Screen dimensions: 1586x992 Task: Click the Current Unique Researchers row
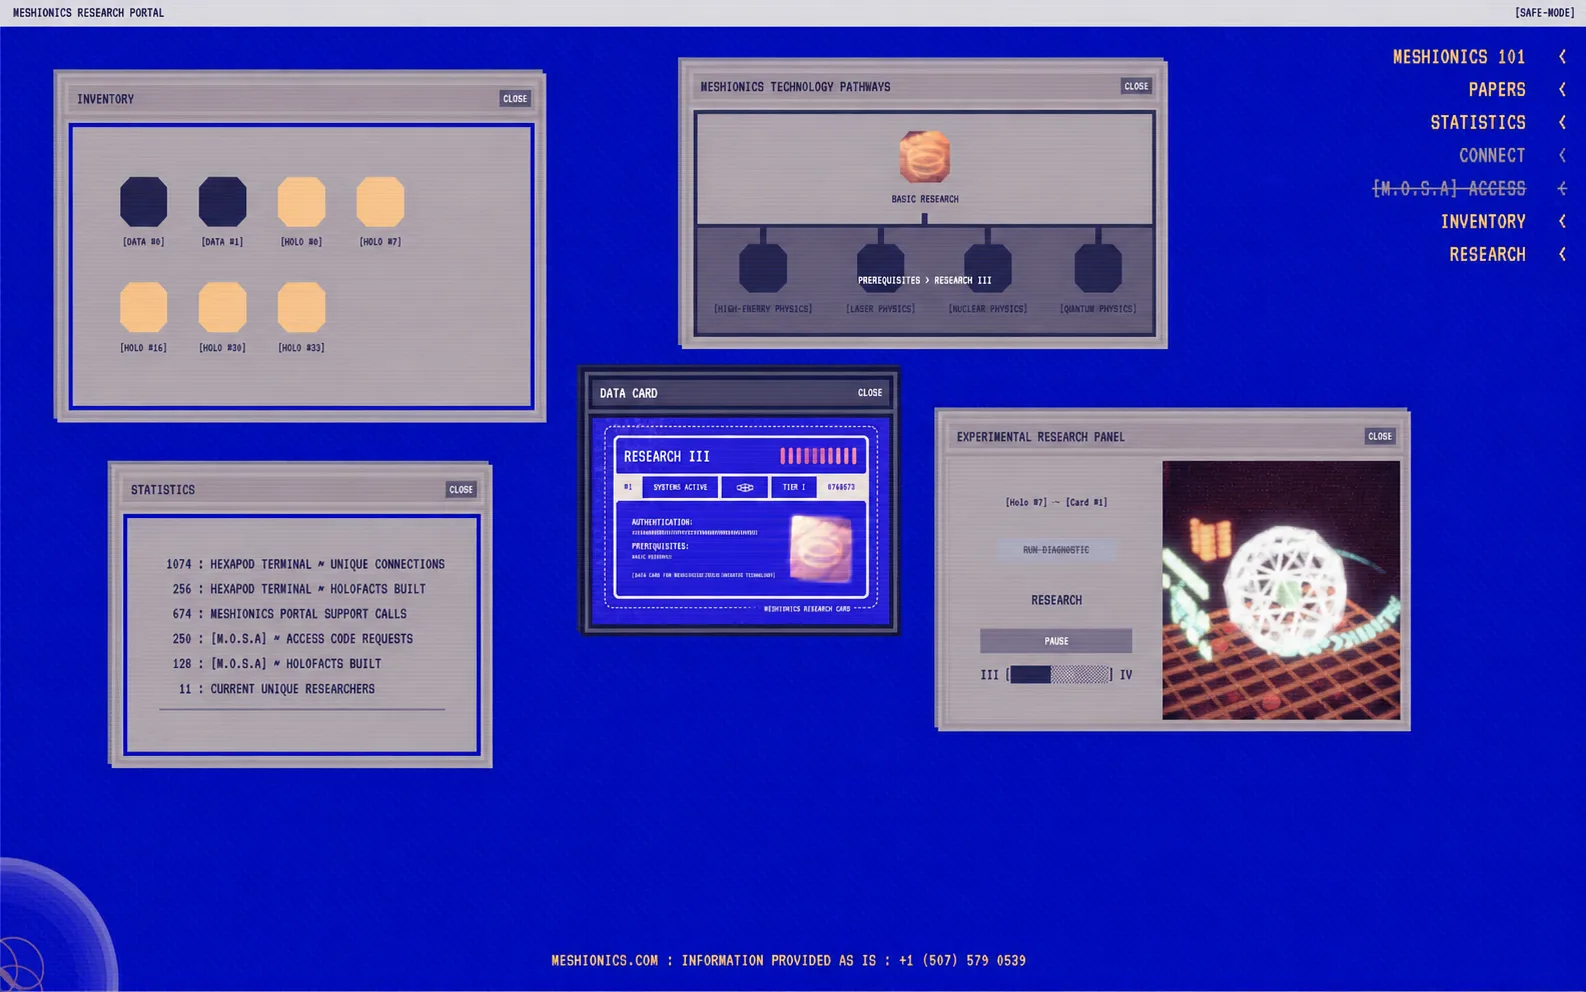(x=277, y=689)
